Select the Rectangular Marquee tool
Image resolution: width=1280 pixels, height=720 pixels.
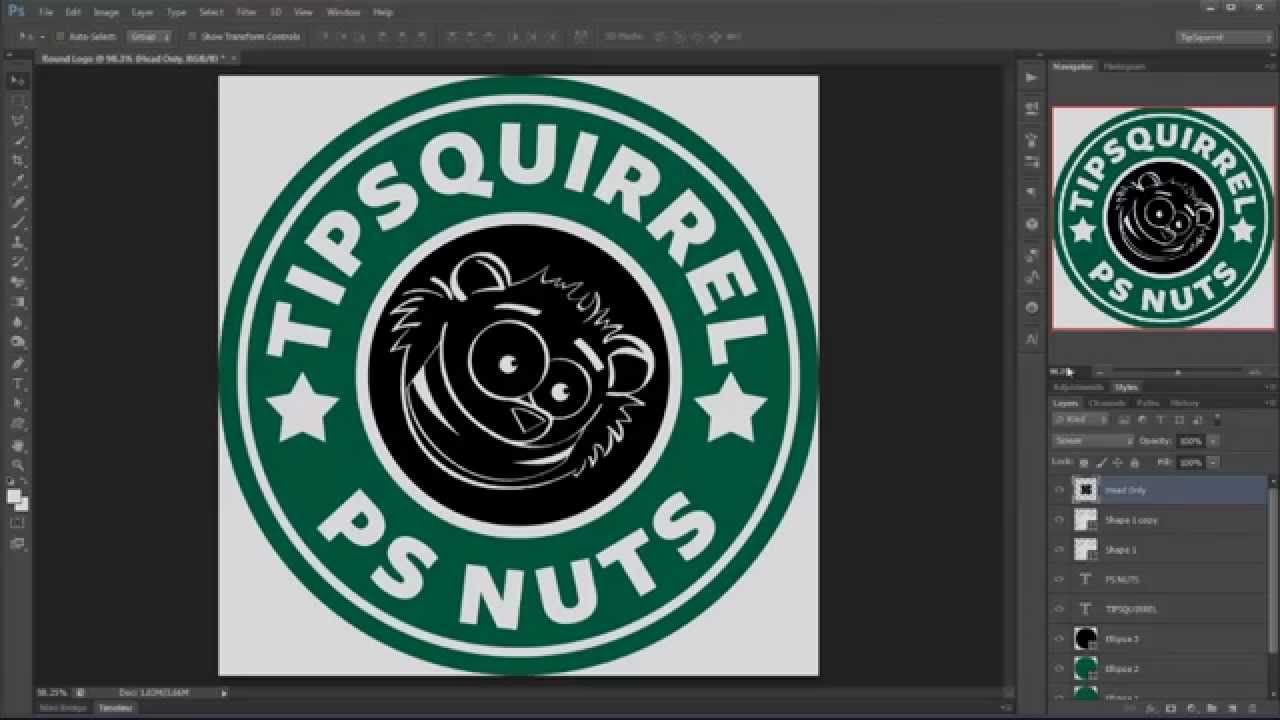pyautogui.click(x=18, y=100)
